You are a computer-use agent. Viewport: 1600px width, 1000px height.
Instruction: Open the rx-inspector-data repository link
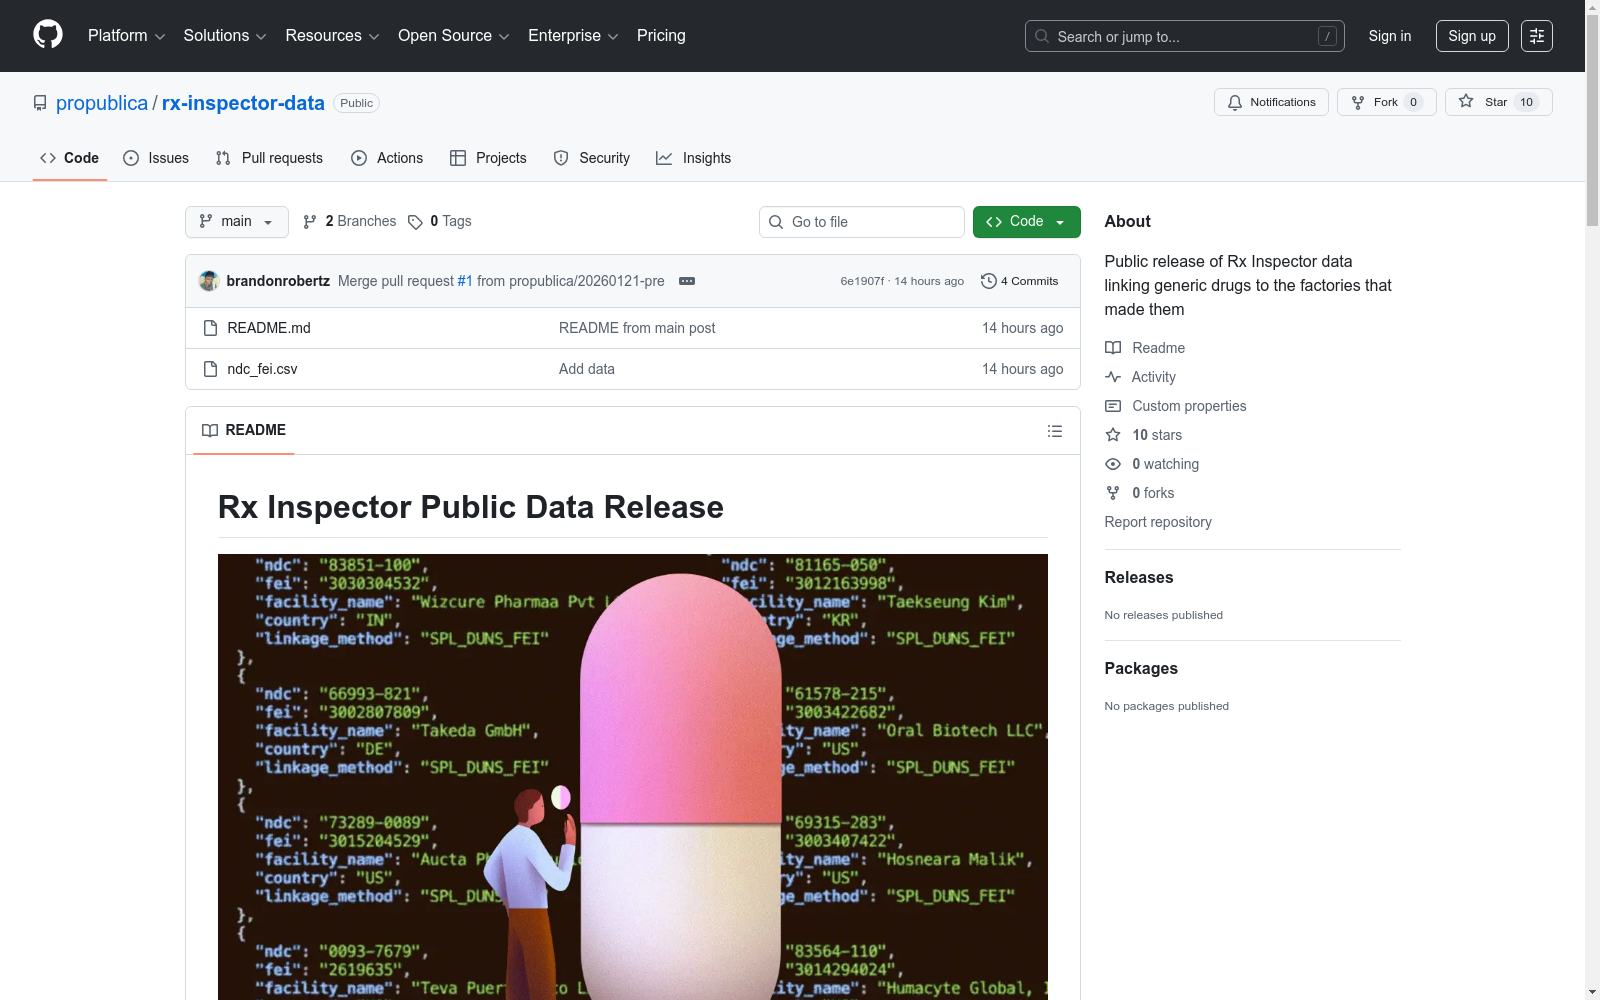[x=243, y=103]
